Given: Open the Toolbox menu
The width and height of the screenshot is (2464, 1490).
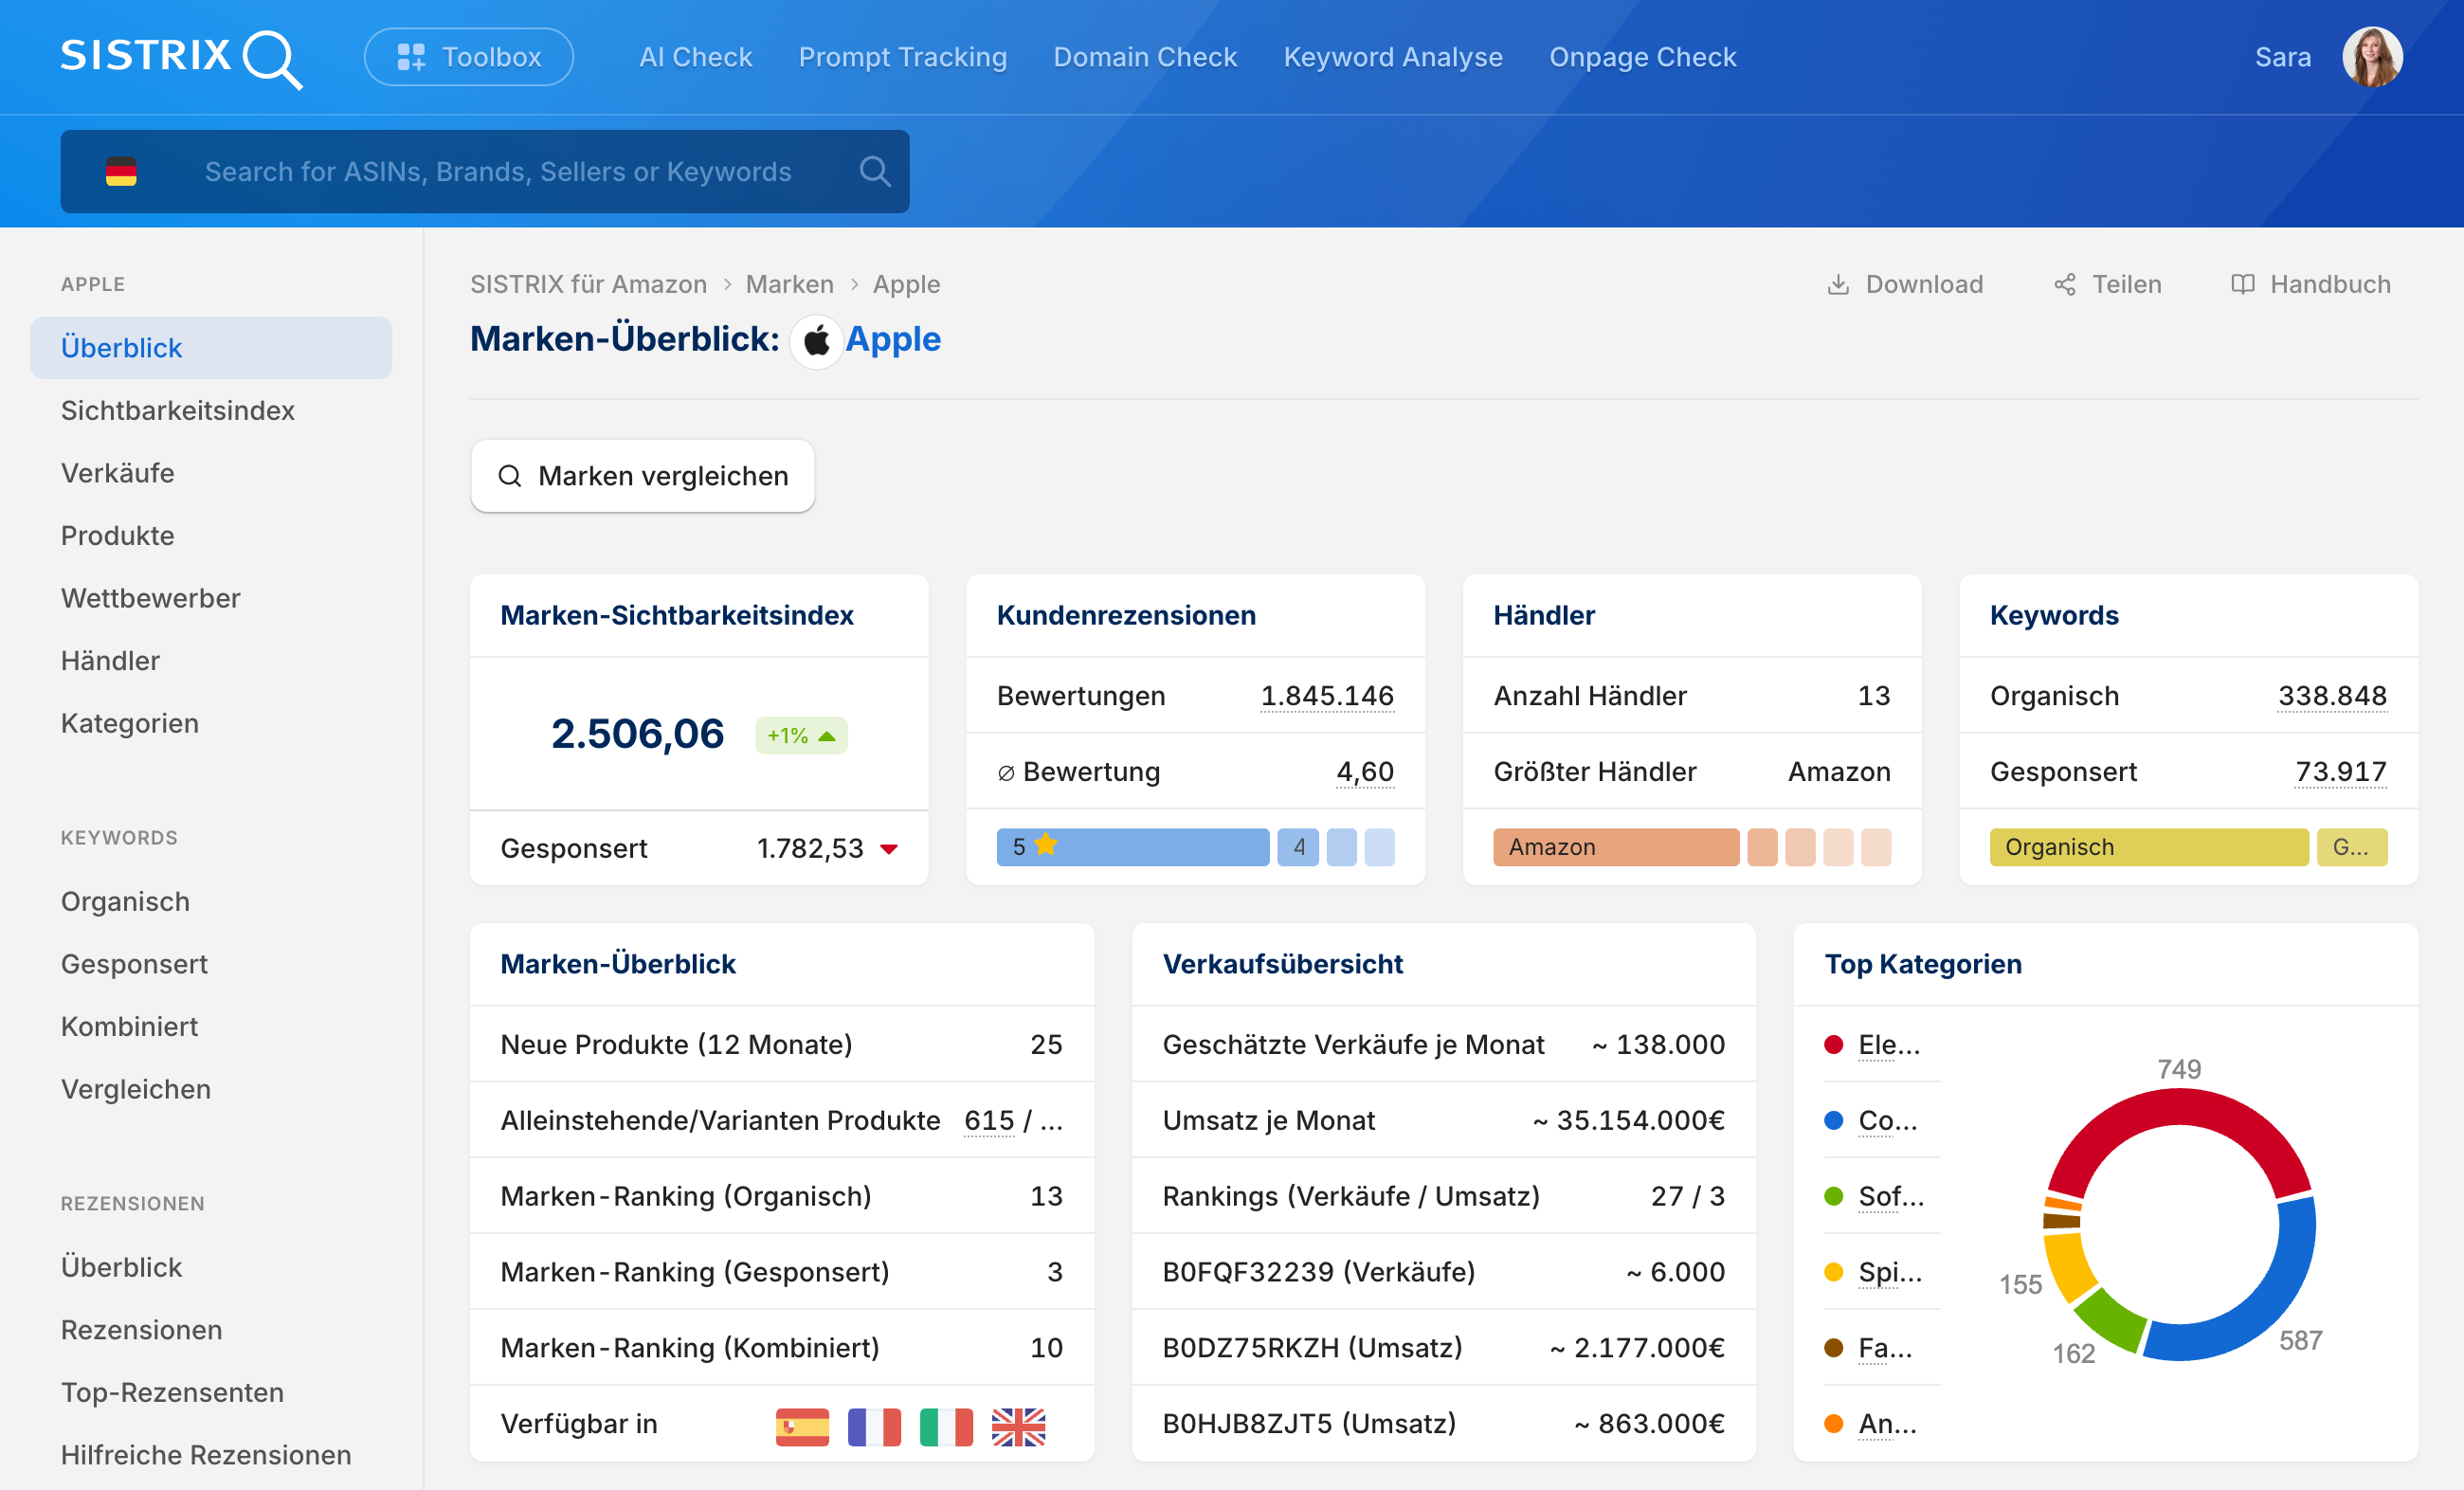Looking at the screenshot, I should pyautogui.click(x=469, y=57).
